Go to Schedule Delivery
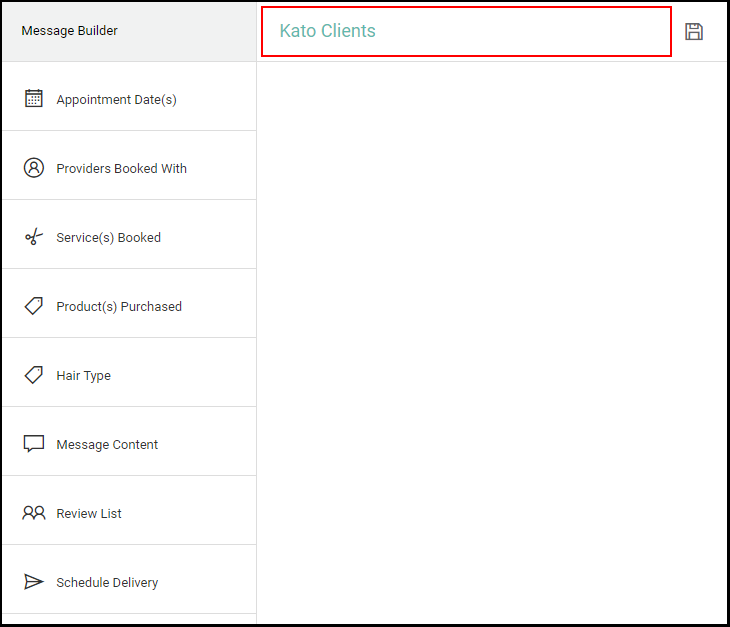 click(x=129, y=579)
